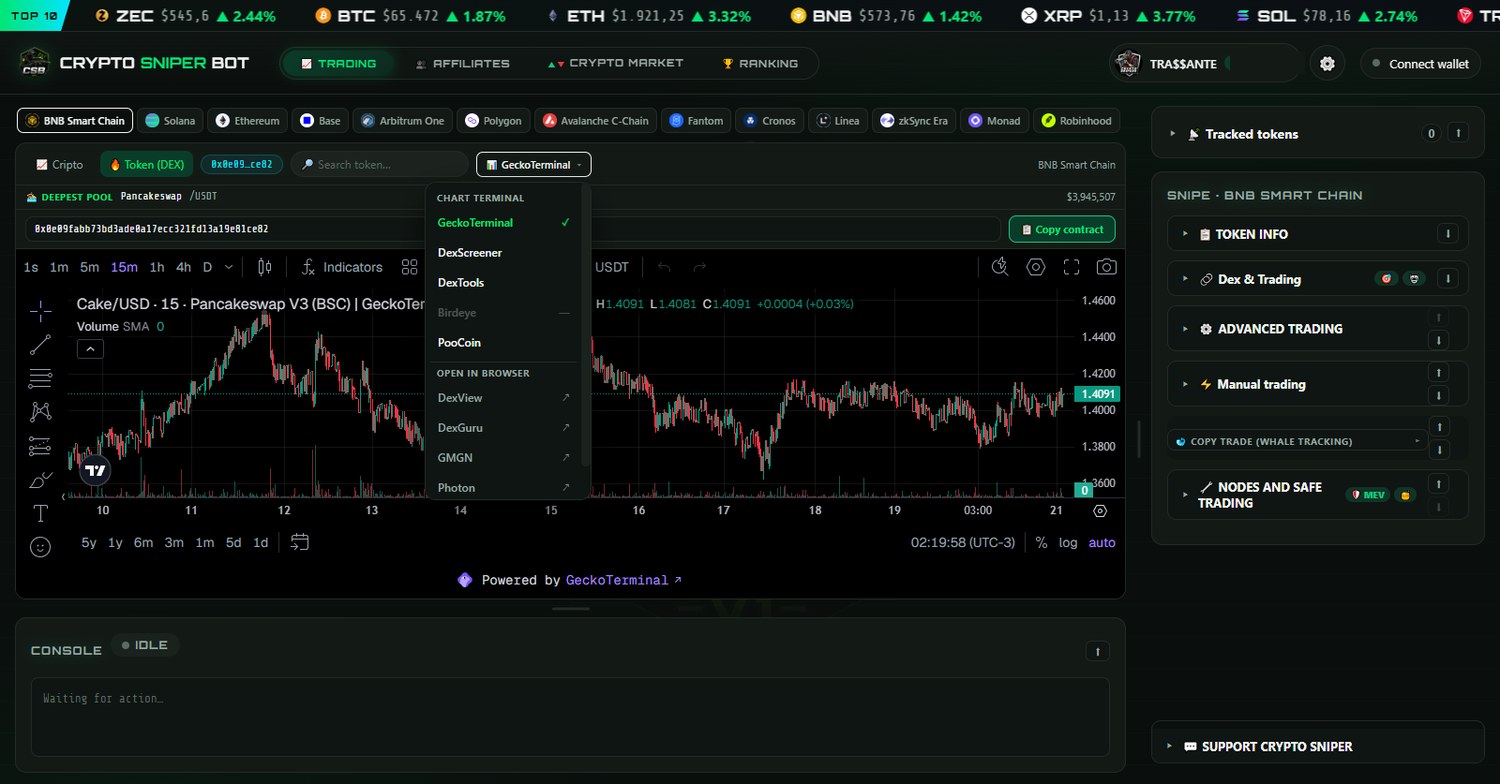Image resolution: width=1500 pixels, height=784 pixels.
Task: Collapse console with arrow button
Action: [1097, 651]
